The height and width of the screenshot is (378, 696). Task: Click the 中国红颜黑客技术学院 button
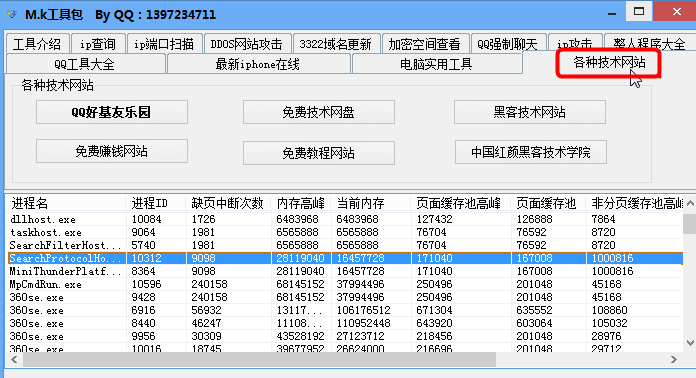point(531,152)
